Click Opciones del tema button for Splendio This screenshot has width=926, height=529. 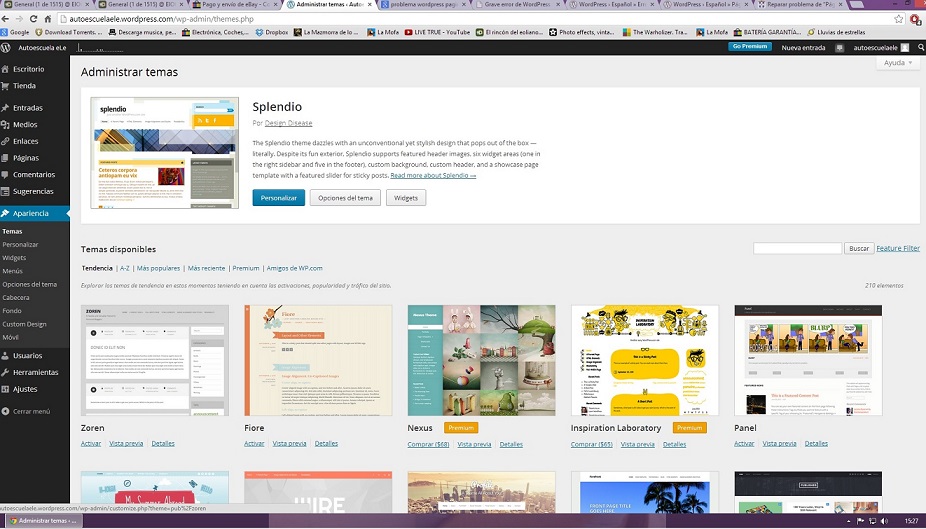click(345, 198)
